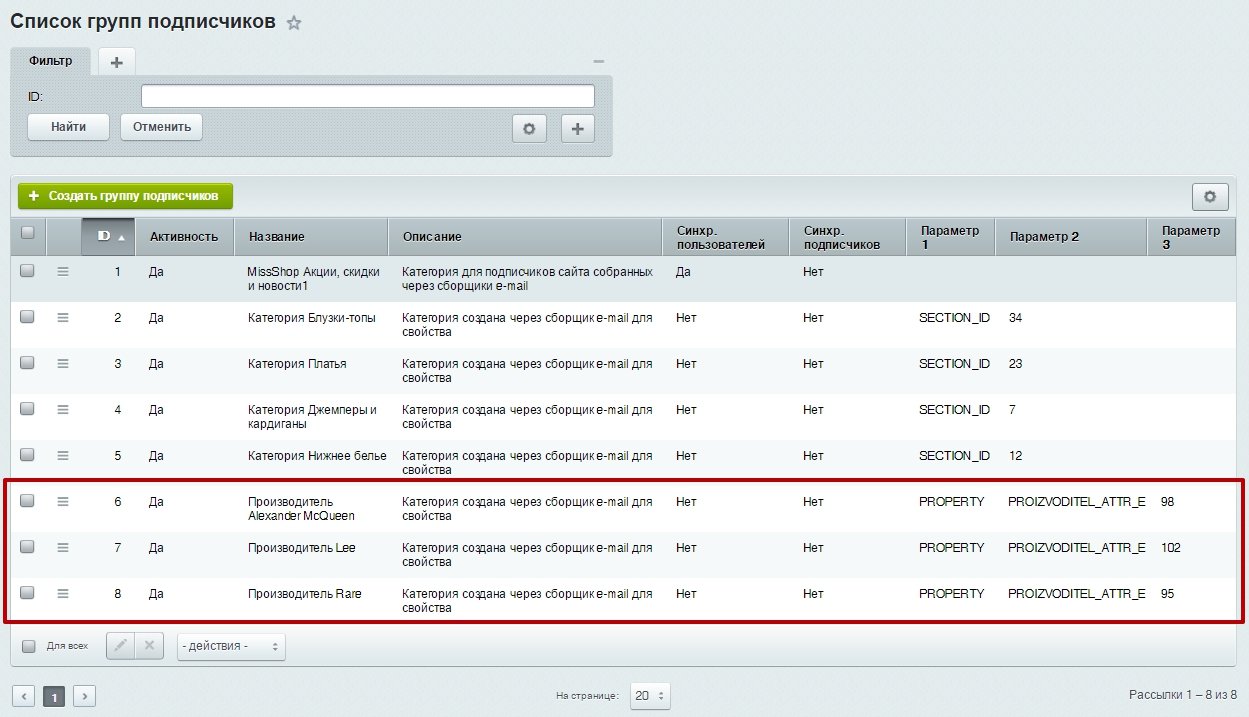1249x717 pixels.
Task: Sort by Синхр. подписчиков column header
Action: 848,237
